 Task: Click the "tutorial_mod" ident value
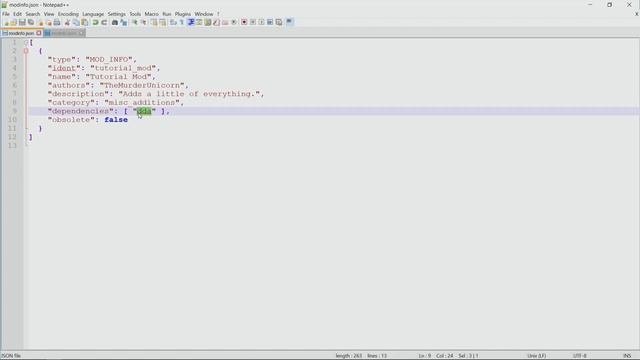click(123, 68)
